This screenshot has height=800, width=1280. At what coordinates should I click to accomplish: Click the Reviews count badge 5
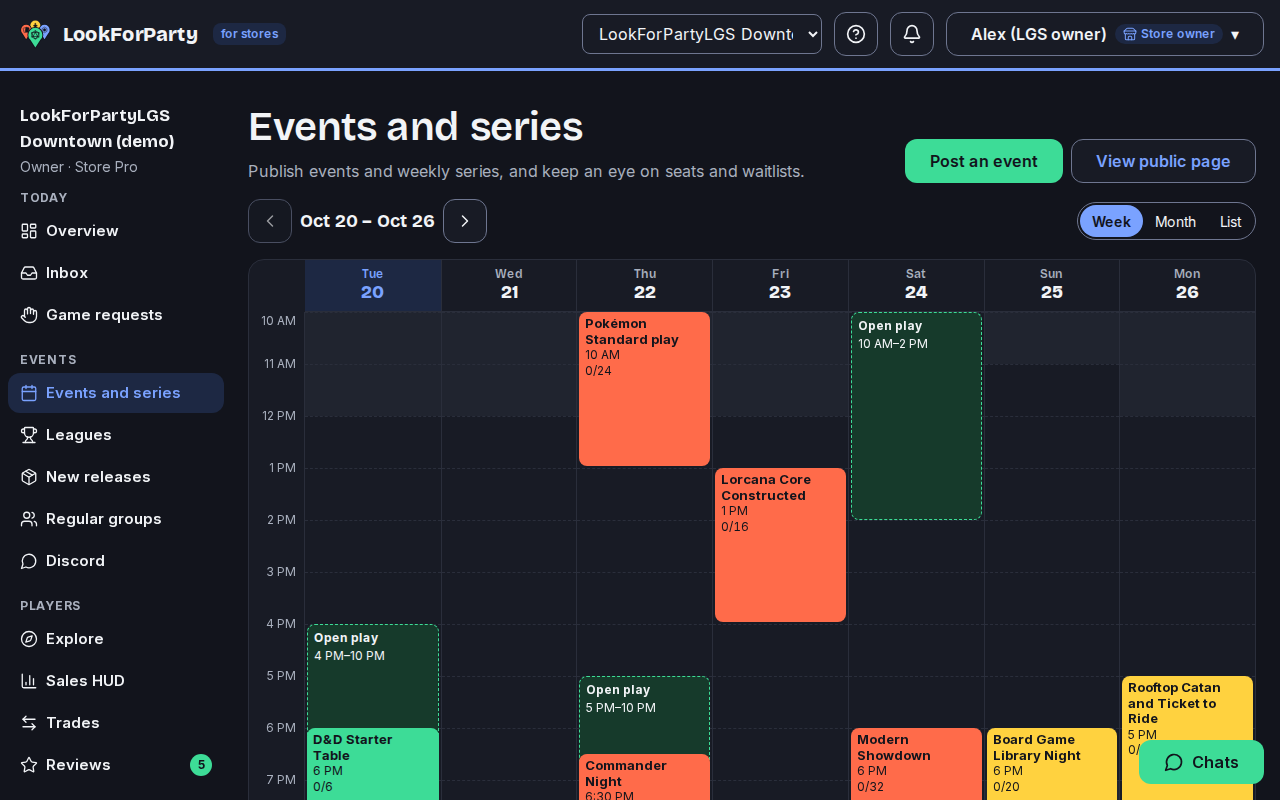201,765
